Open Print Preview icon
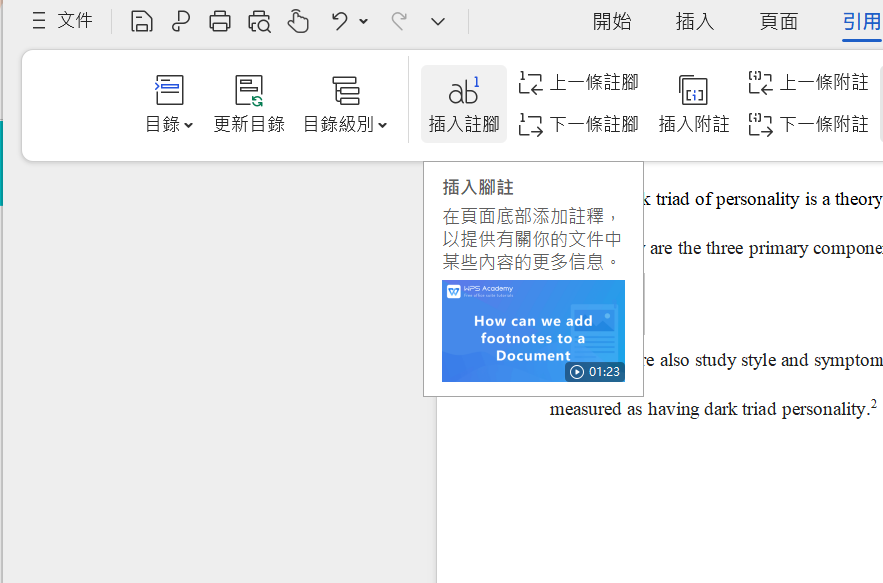883x583 pixels. 259,21
